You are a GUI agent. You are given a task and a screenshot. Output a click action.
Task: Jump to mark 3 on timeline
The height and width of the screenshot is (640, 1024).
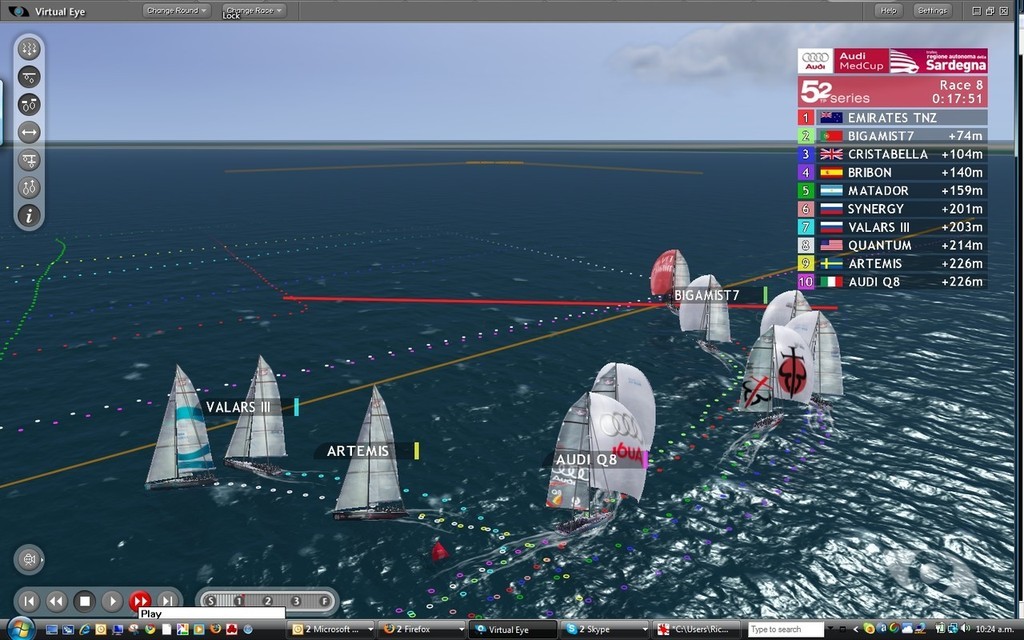click(x=296, y=601)
